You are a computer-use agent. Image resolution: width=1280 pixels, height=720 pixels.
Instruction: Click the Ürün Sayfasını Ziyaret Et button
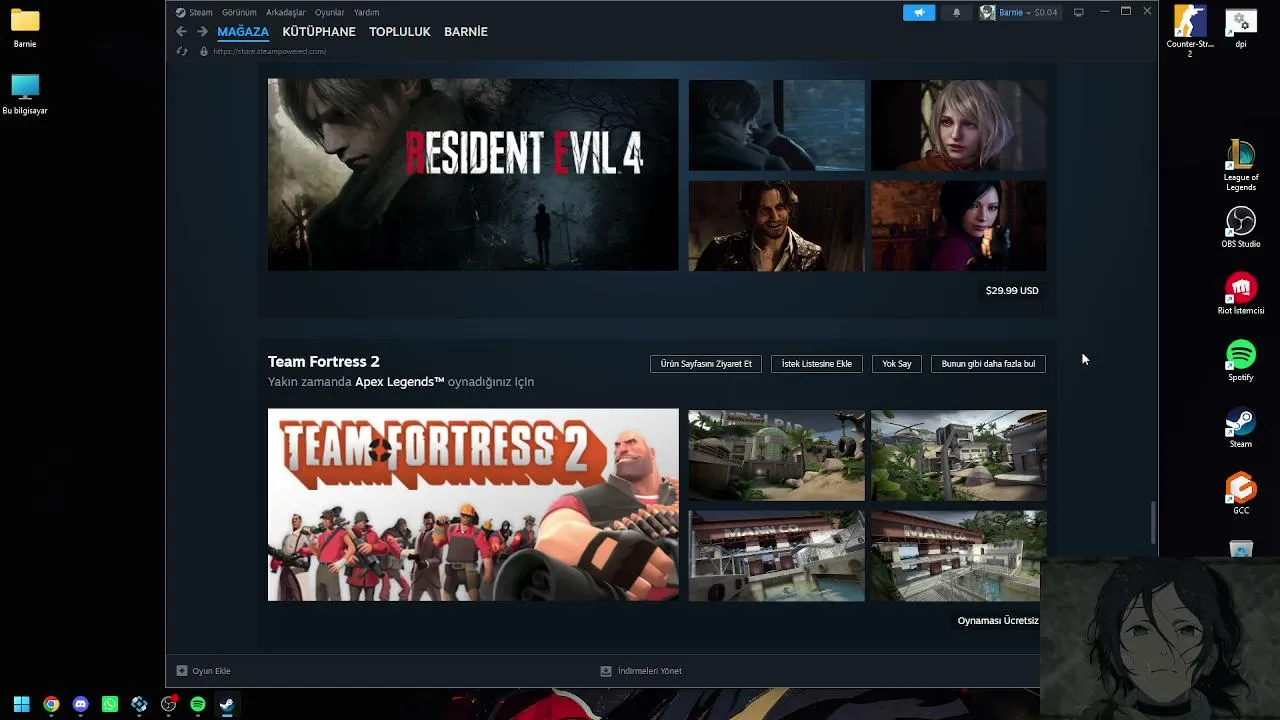pos(706,364)
